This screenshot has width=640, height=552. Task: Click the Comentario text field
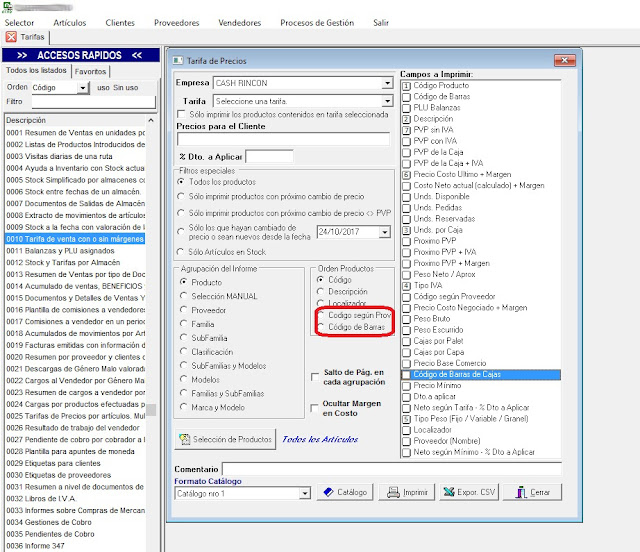point(400,467)
